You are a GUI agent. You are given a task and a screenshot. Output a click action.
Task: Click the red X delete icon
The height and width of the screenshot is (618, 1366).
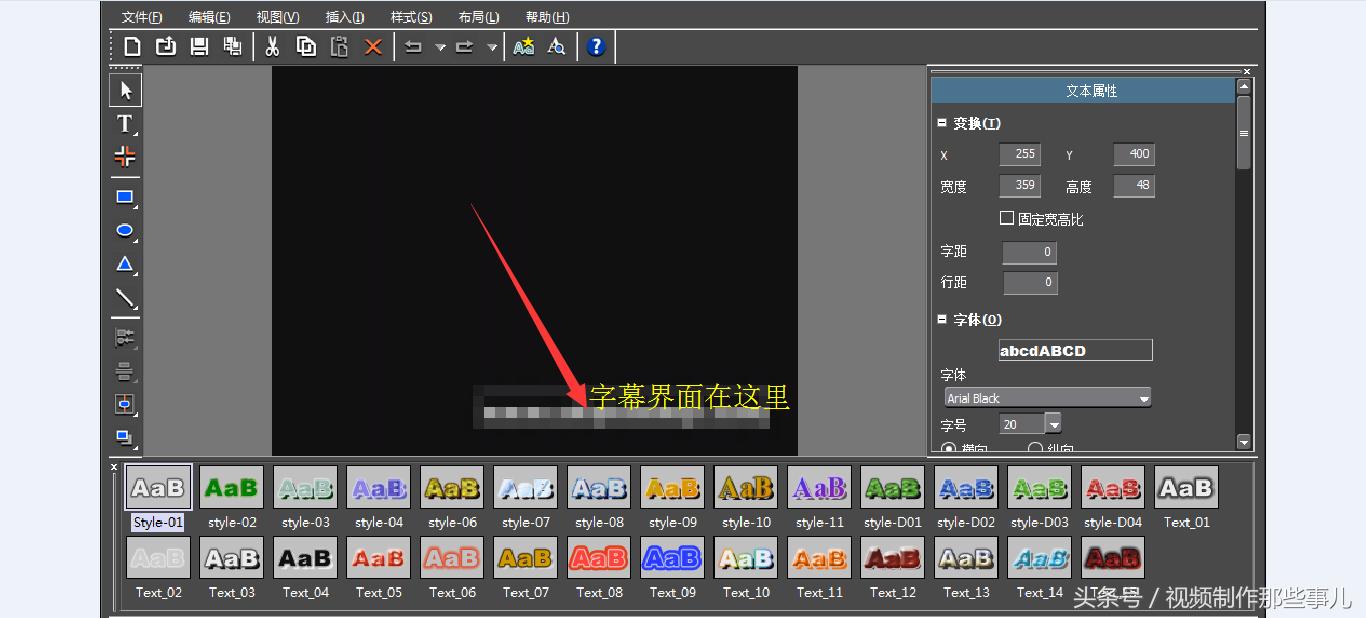(x=372, y=46)
